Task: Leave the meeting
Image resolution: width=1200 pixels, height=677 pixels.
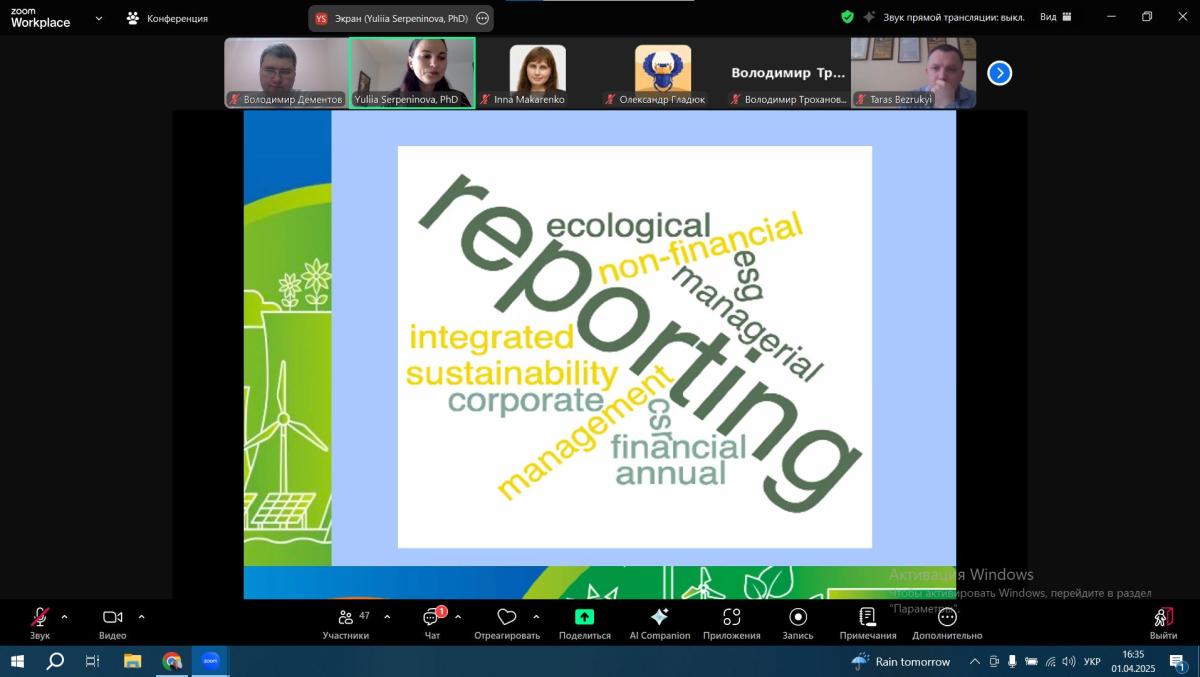Action: [1162, 617]
